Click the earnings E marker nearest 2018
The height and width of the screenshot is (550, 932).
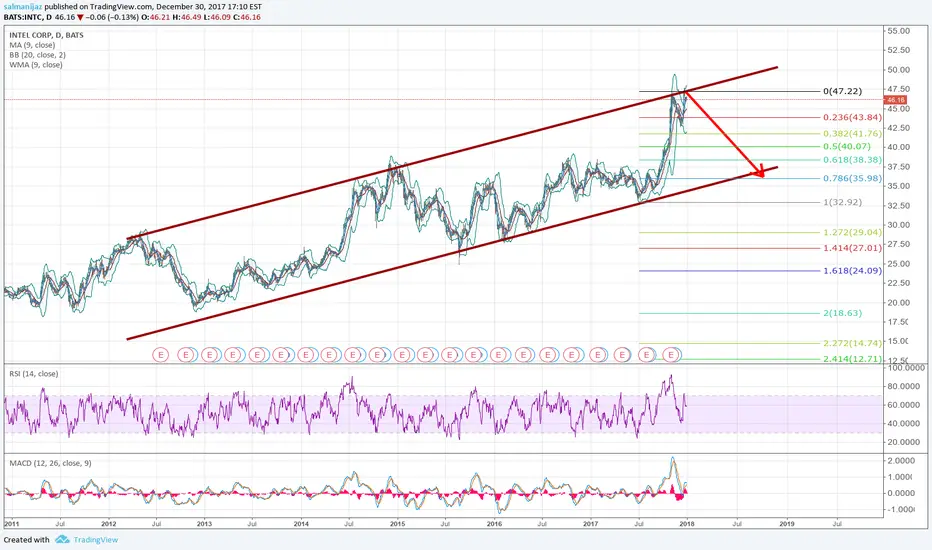[671, 355]
